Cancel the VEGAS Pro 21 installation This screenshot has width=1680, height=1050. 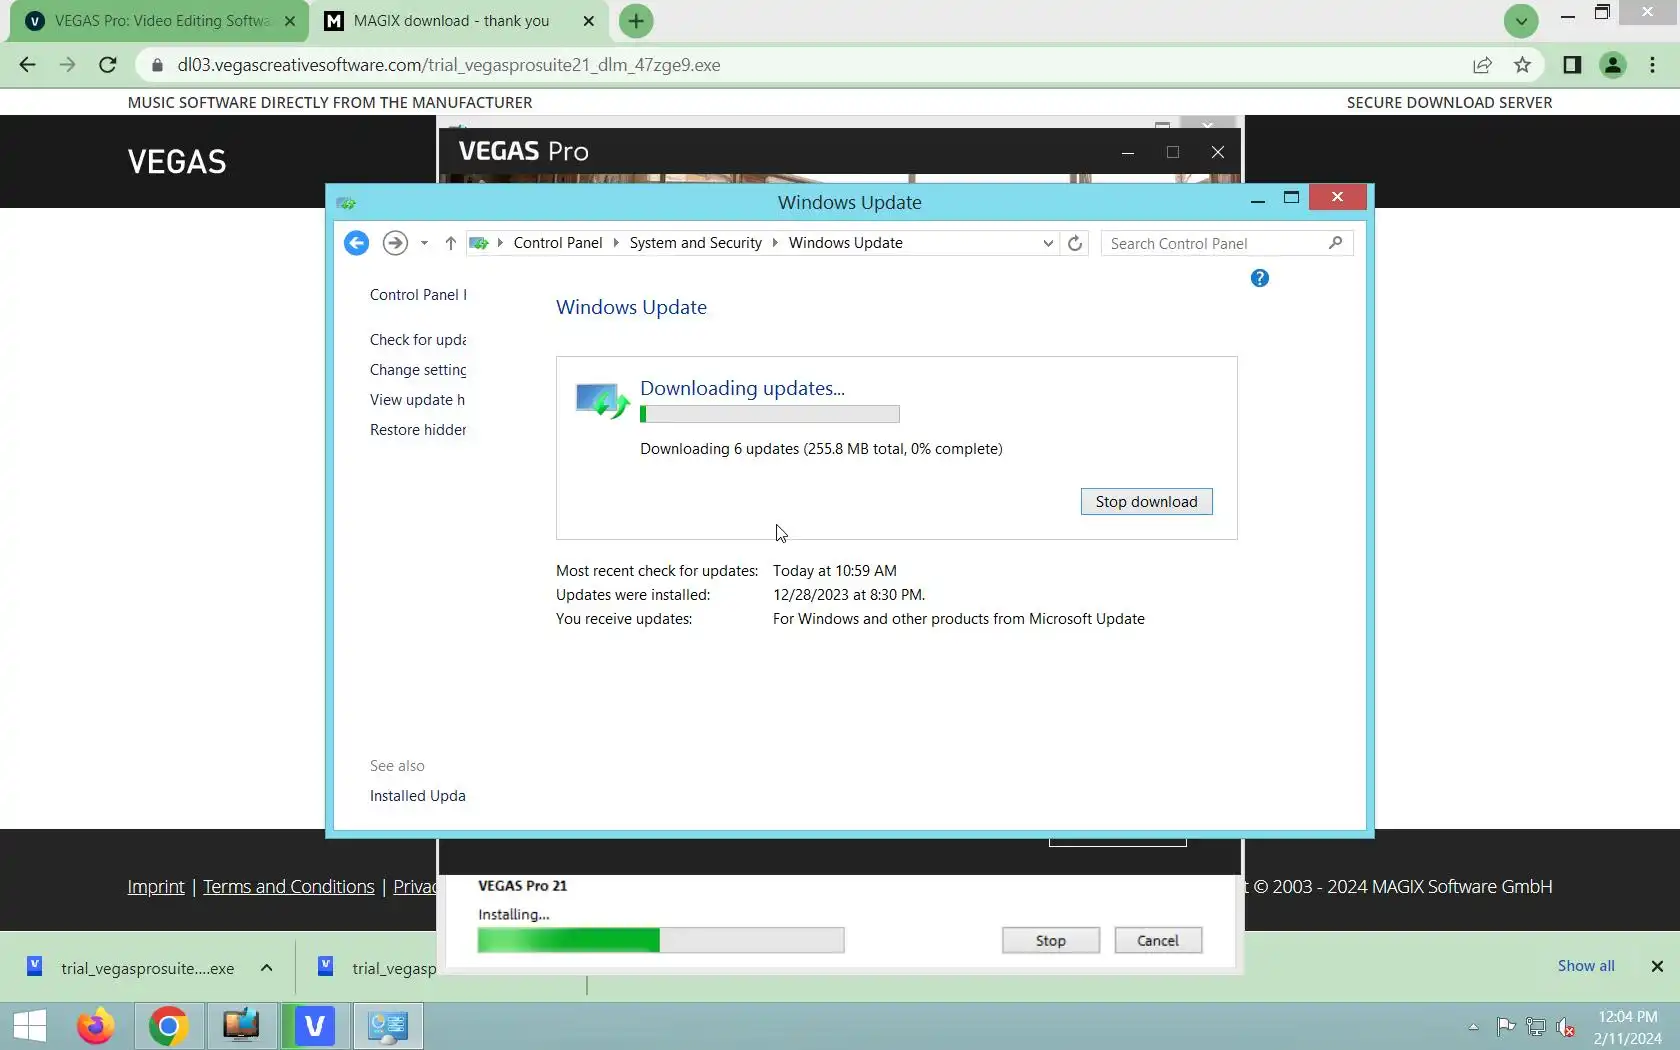coord(1158,940)
